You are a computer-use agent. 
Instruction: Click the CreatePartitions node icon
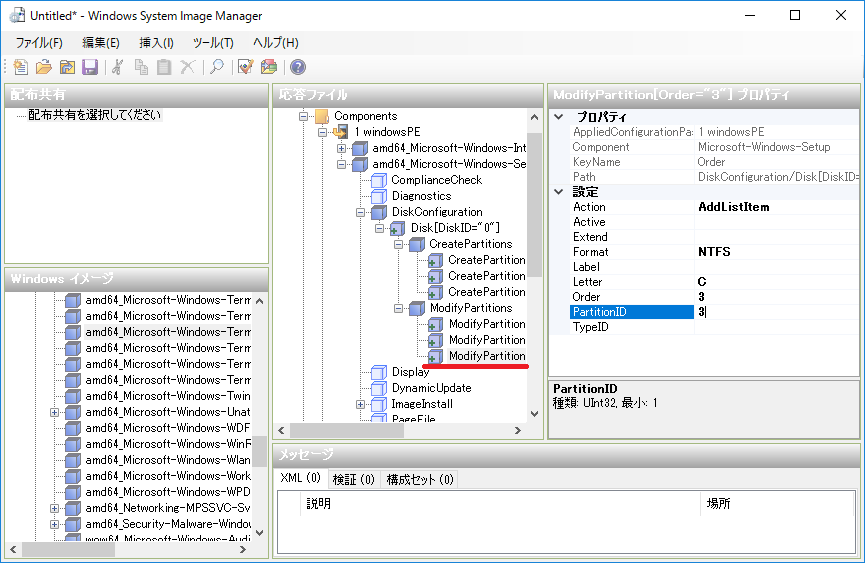417,244
